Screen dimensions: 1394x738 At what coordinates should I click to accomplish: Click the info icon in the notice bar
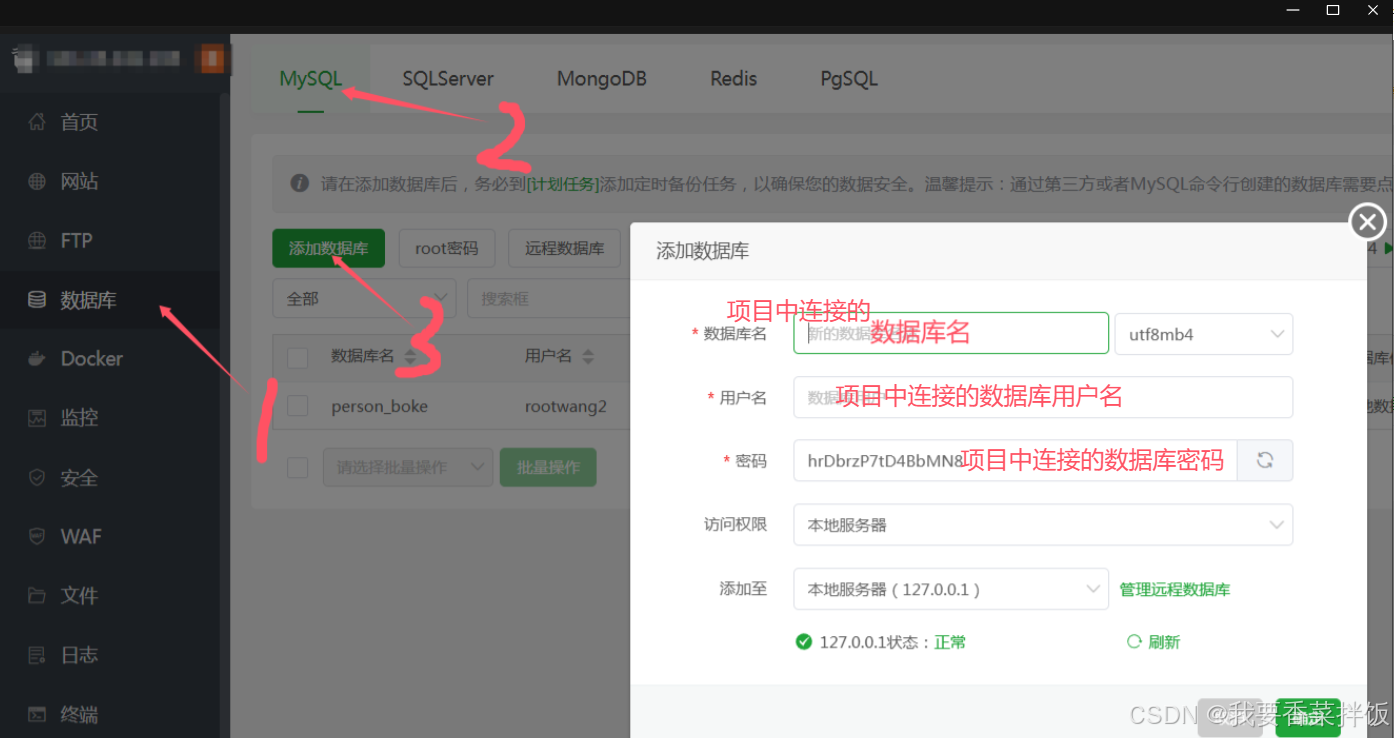click(x=299, y=184)
